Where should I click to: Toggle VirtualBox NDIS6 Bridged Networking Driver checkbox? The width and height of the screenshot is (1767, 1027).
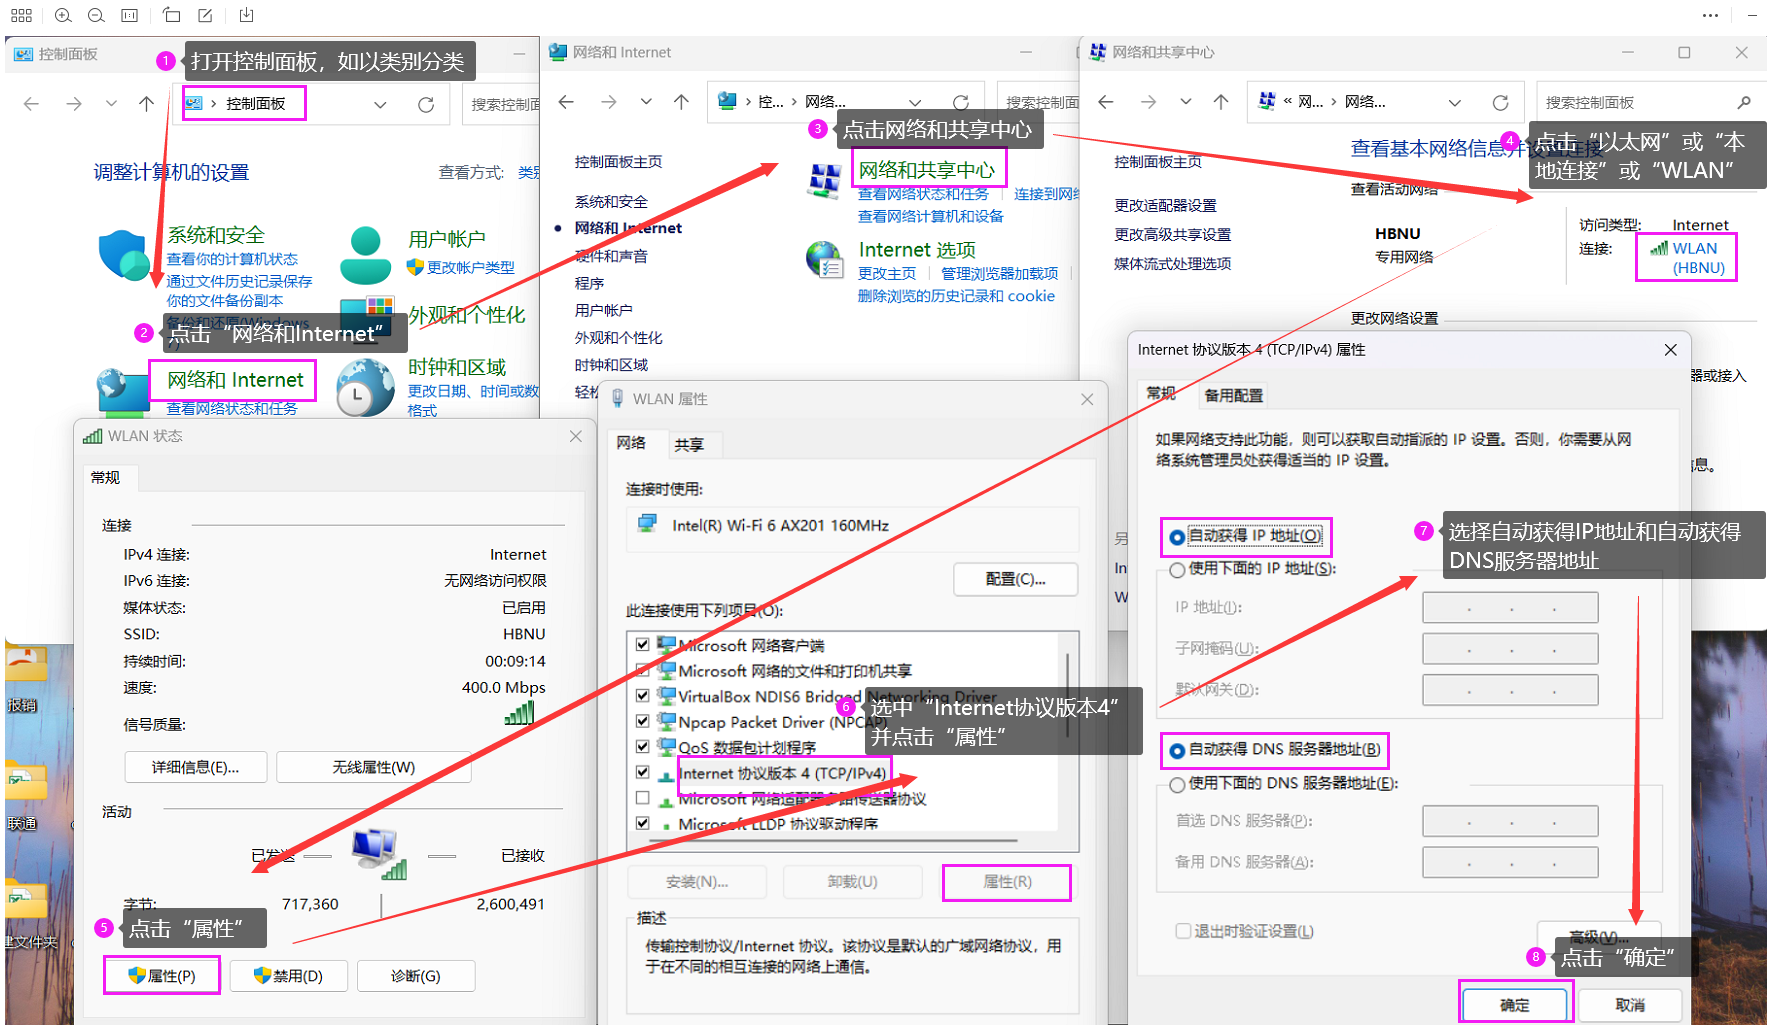pos(643,695)
